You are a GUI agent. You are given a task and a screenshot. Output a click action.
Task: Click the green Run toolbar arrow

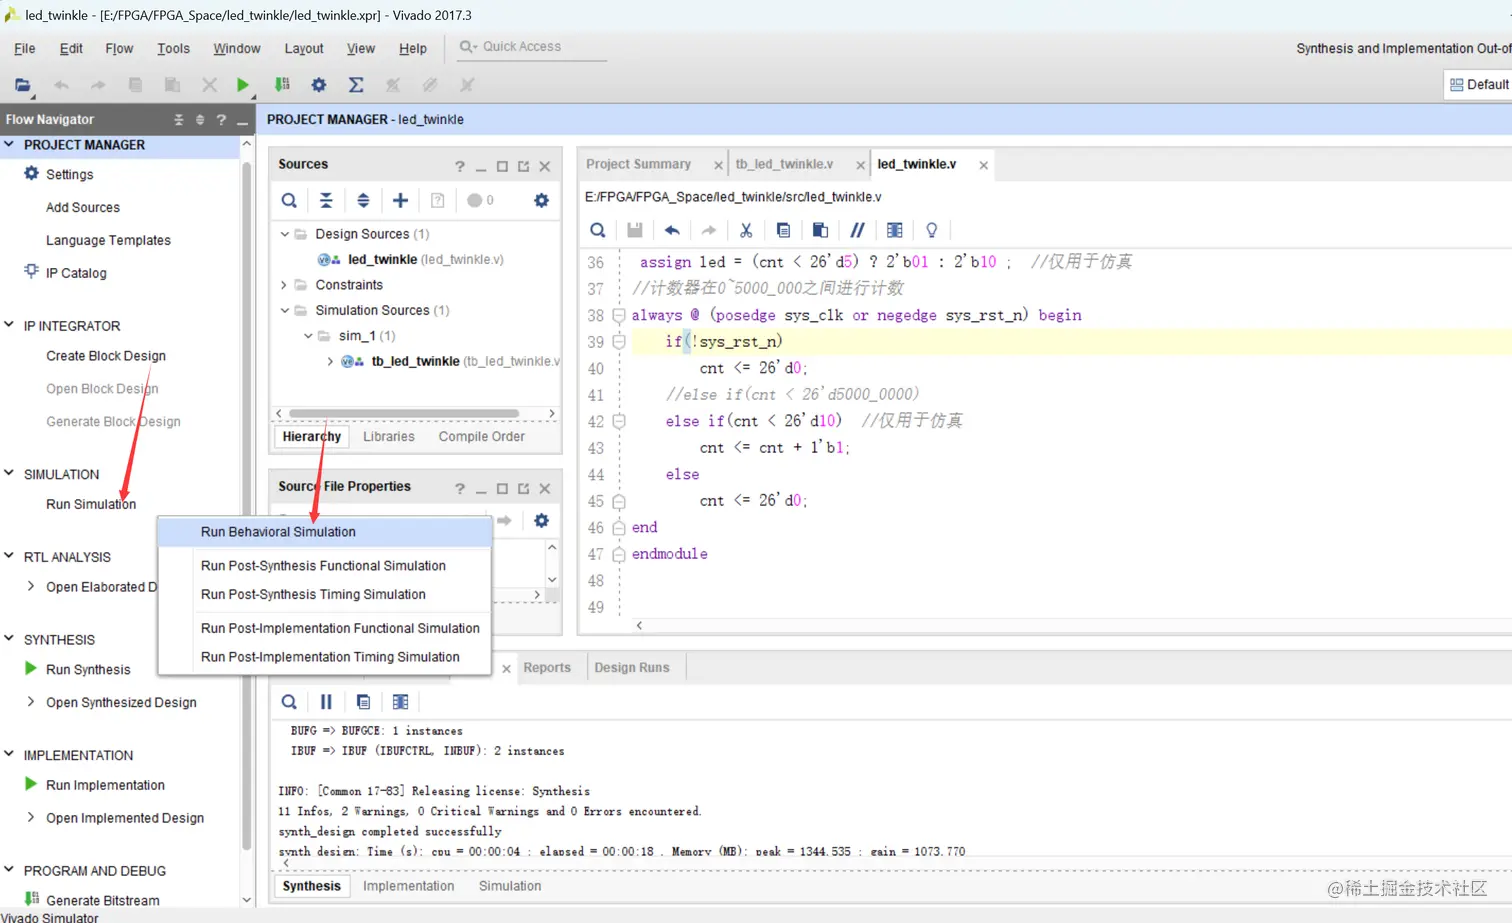click(x=242, y=85)
